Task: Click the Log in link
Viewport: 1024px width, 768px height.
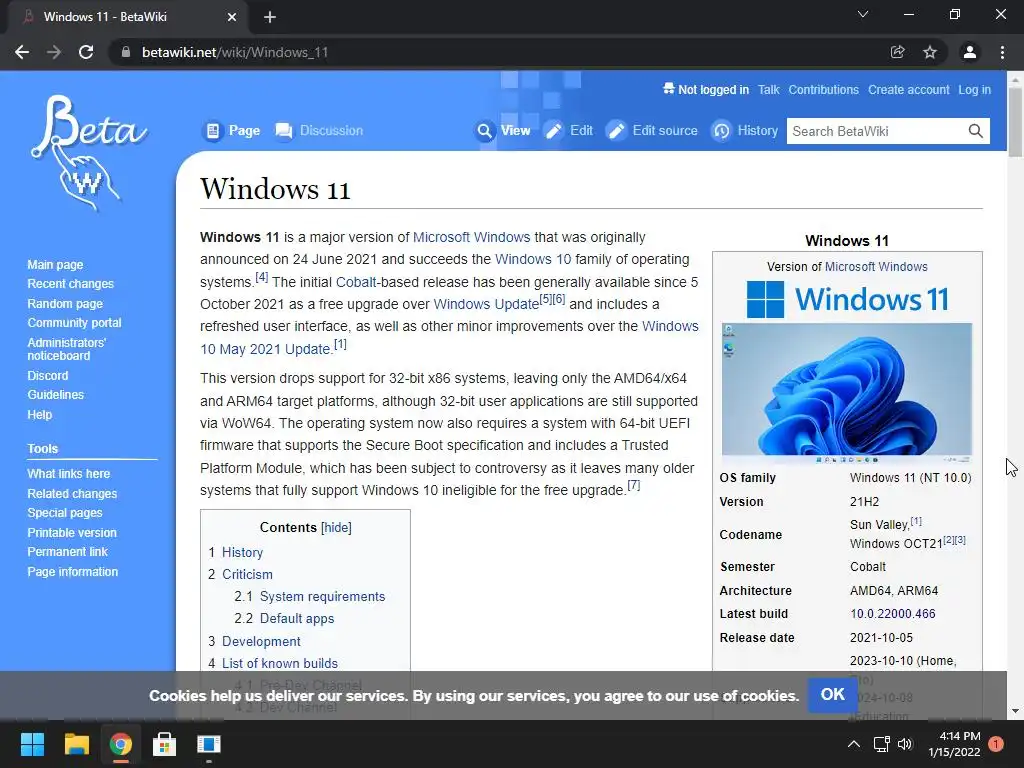Action: pyautogui.click(x=974, y=89)
